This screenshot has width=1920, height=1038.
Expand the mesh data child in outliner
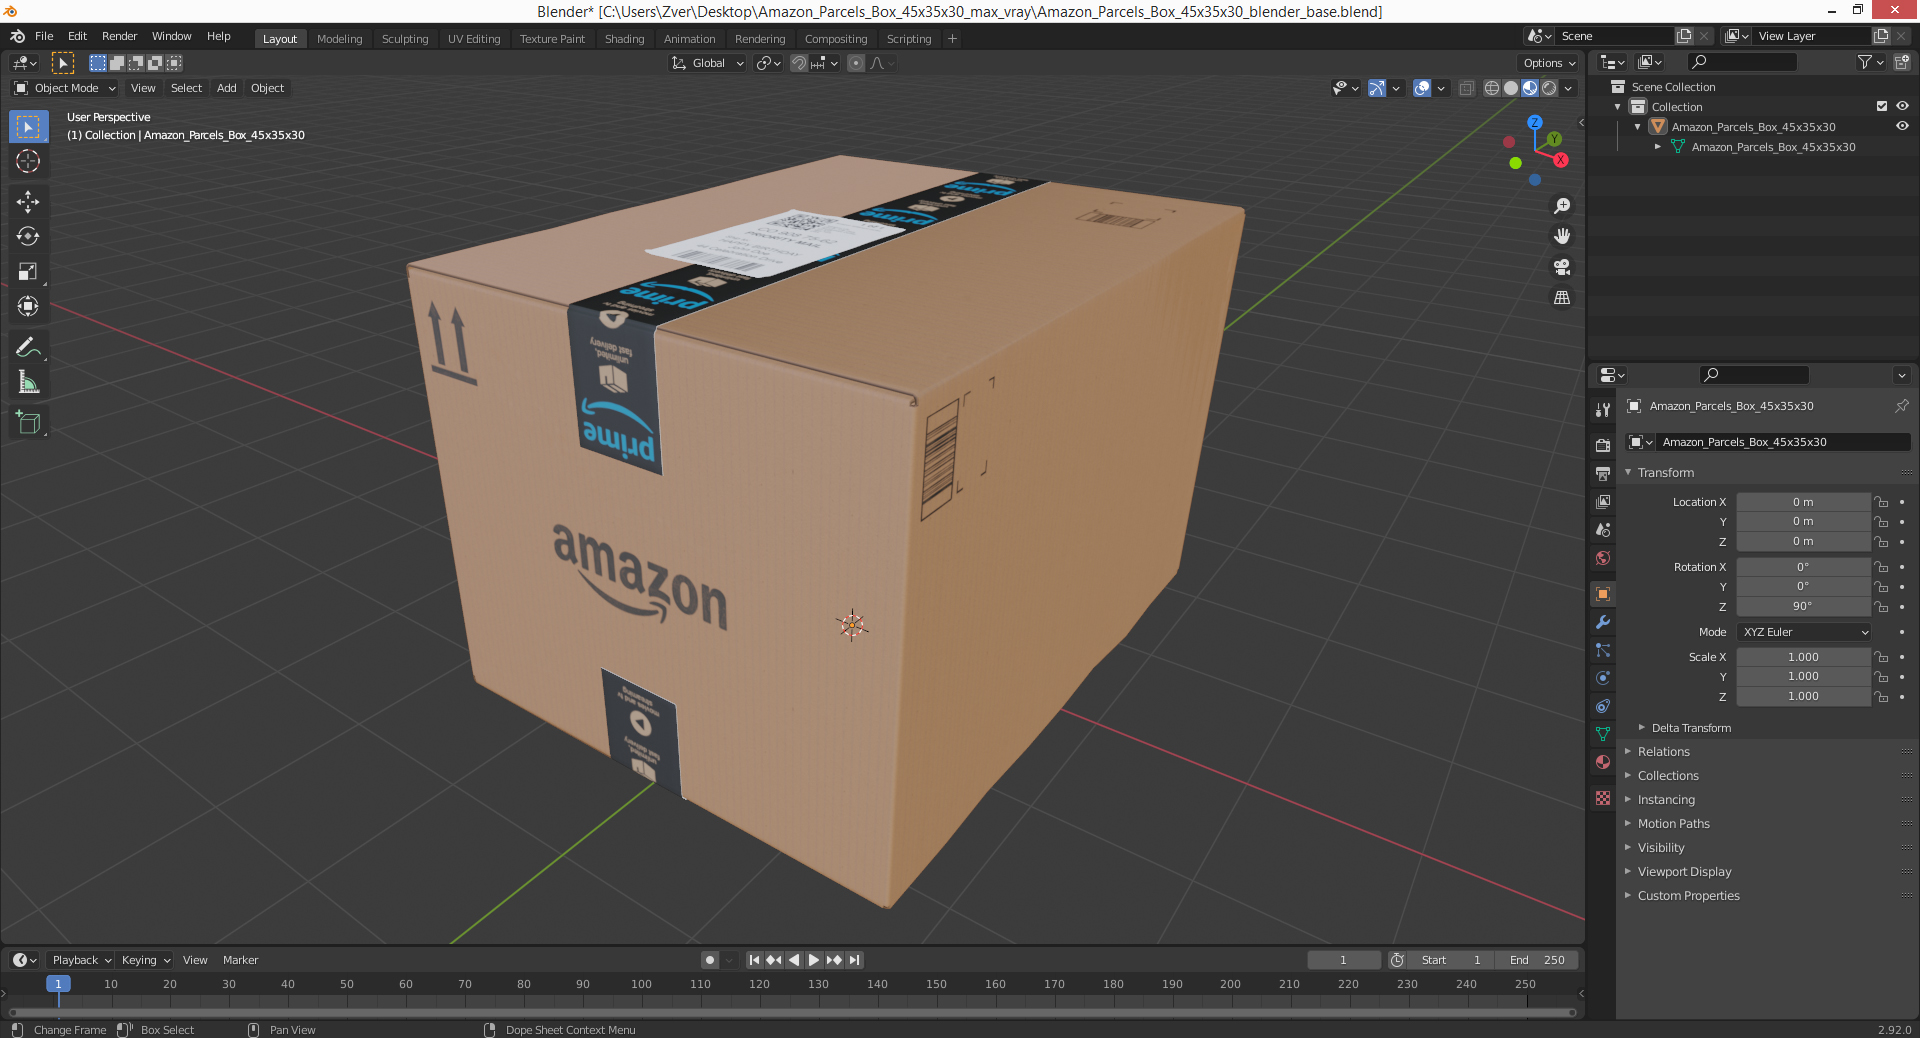[1658, 147]
